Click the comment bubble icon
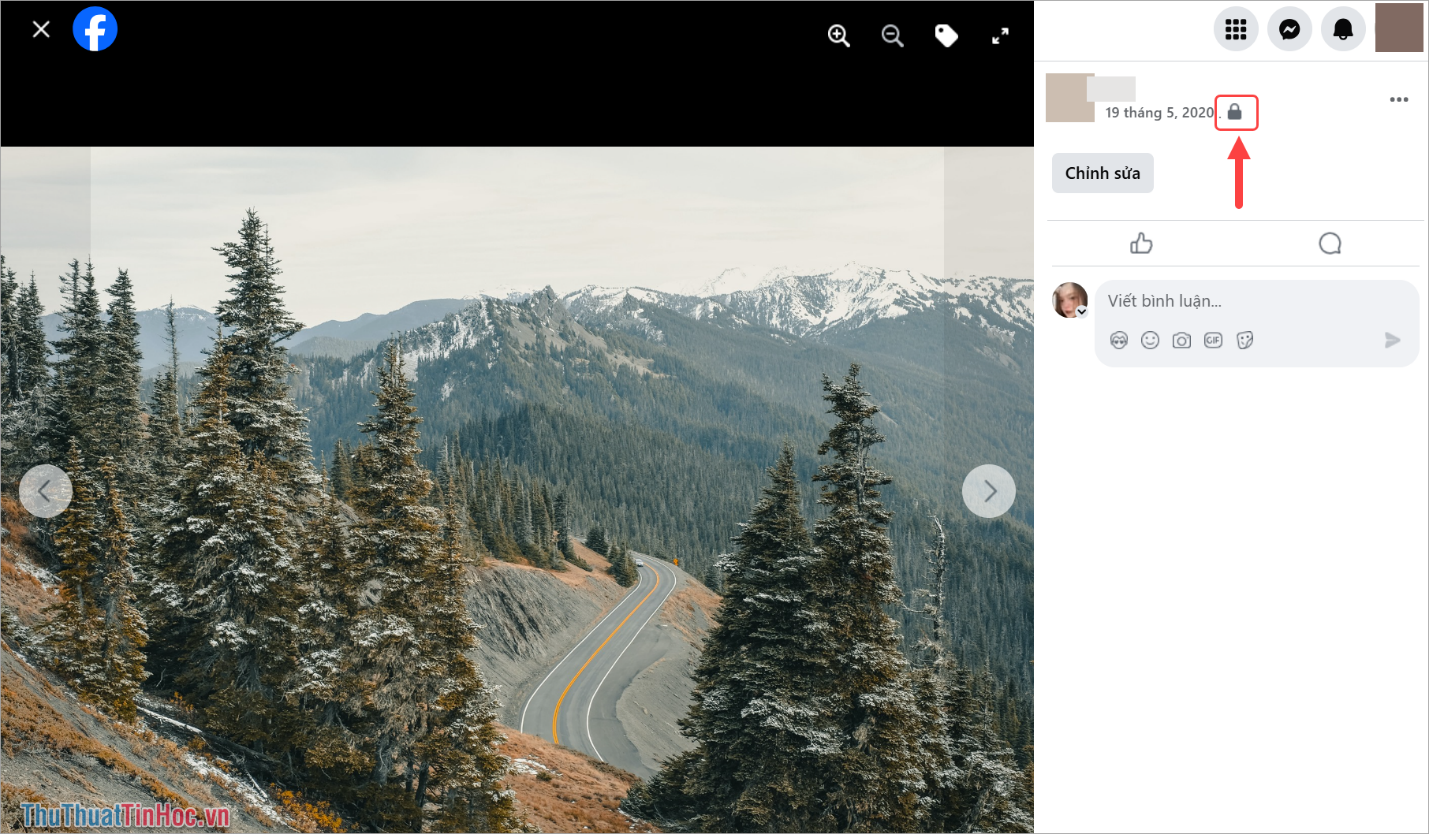This screenshot has width=1429, height=834. 1329,243
